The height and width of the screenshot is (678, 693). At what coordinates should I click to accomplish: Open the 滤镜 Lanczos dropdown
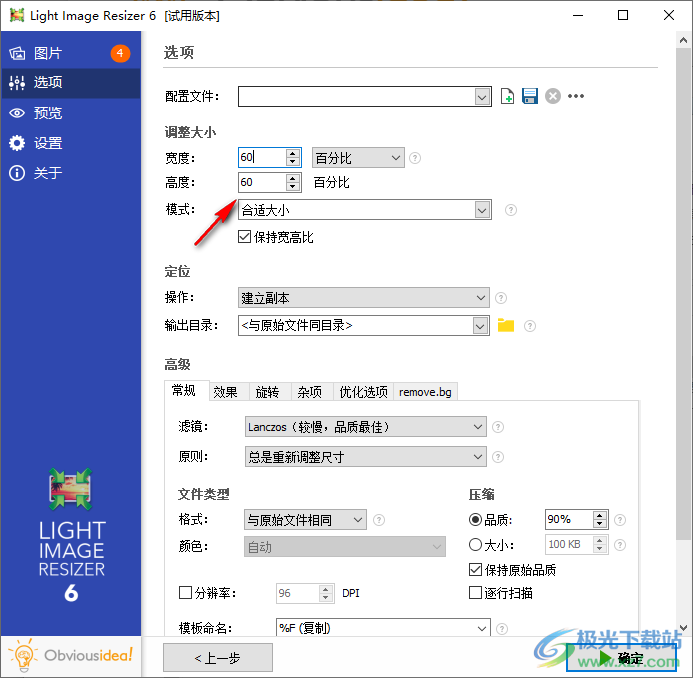click(366, 427)
